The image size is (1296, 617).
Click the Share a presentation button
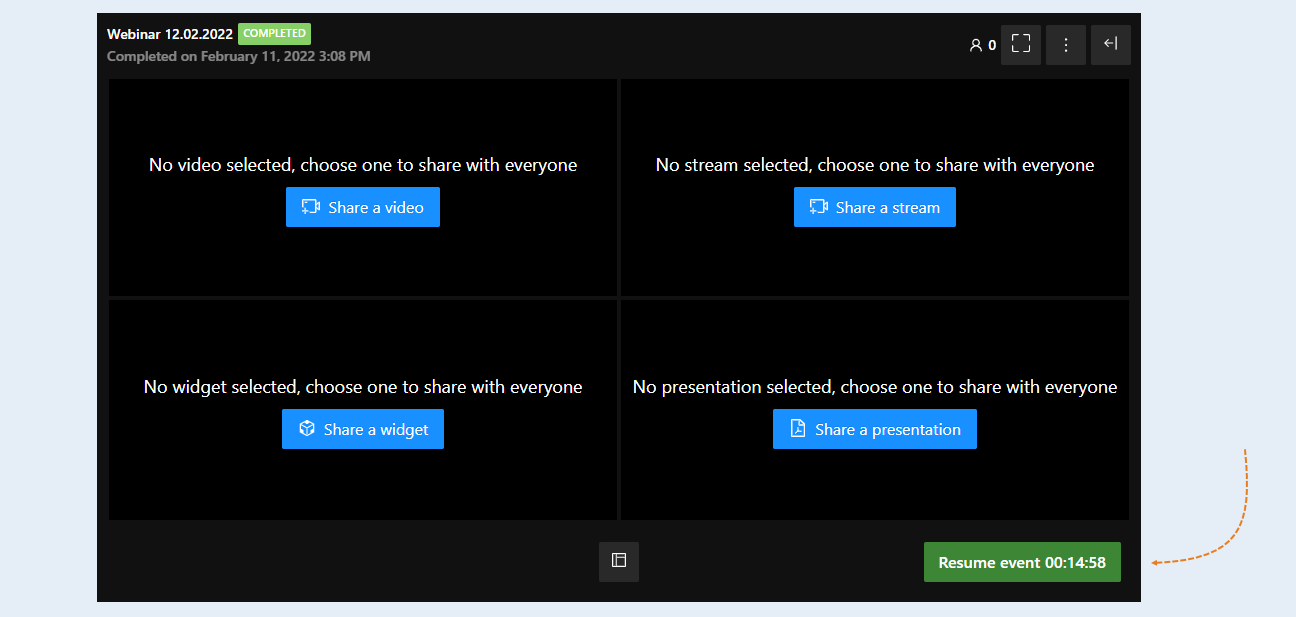pyautogui.click(x=875, y=429)
